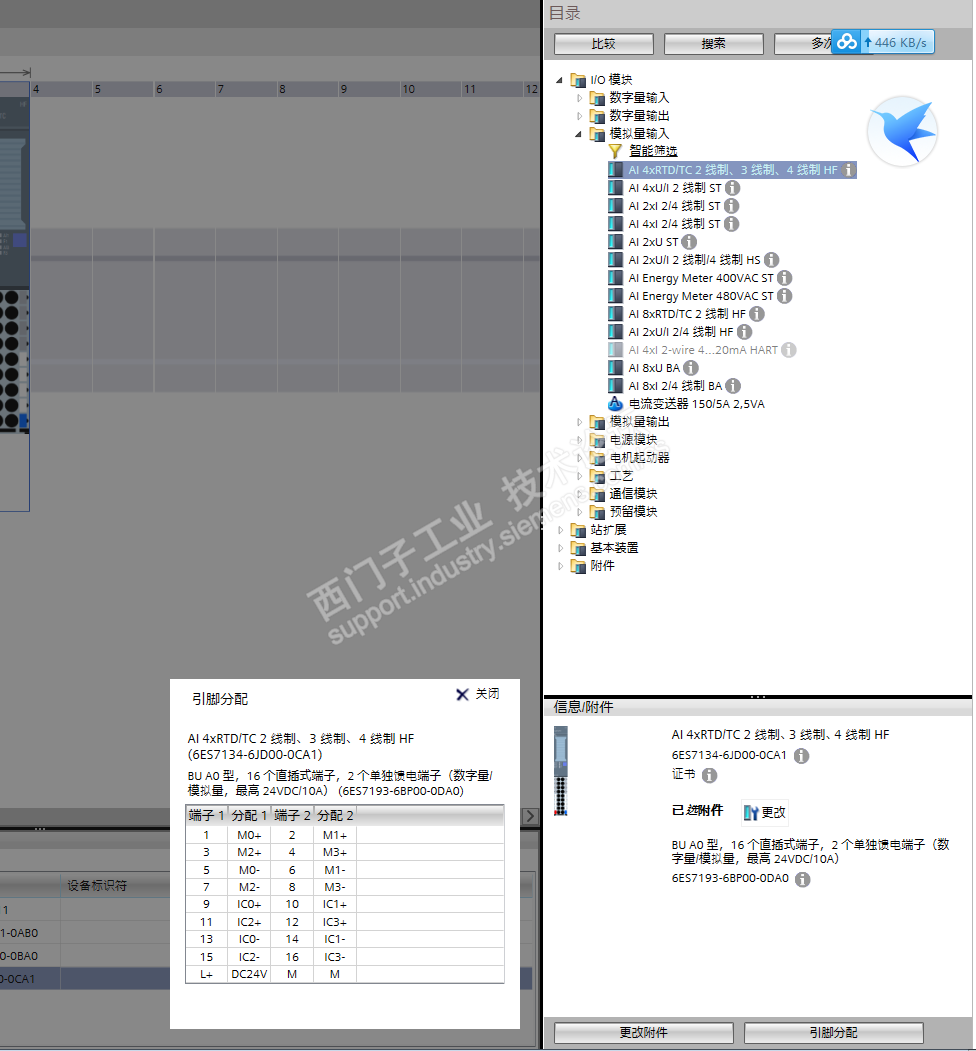This screenshot has height=1051, width=976.
Task: Open info for AI 8xI 2/4 线制 BA
Action: pos(733,386)
